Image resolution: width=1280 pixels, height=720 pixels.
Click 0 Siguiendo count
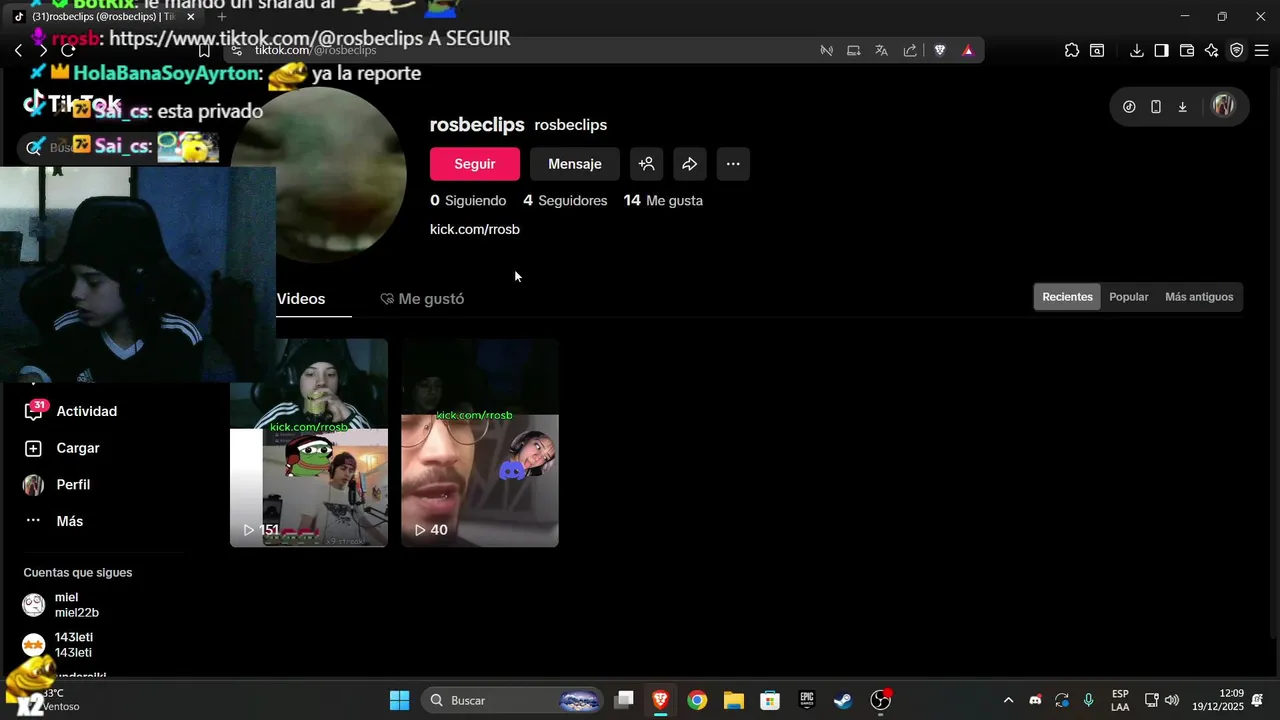(x=468, y=200)
